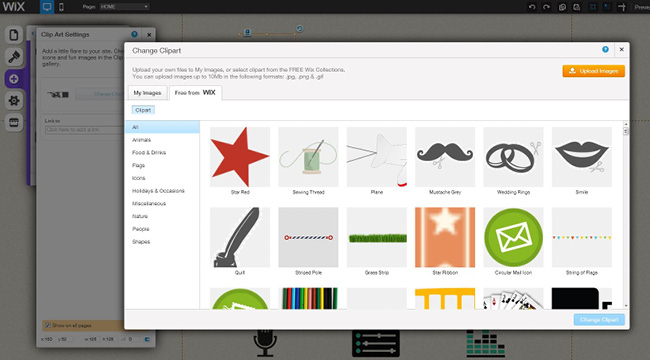Click the orange Upload Images button

(x=594, y=71)
